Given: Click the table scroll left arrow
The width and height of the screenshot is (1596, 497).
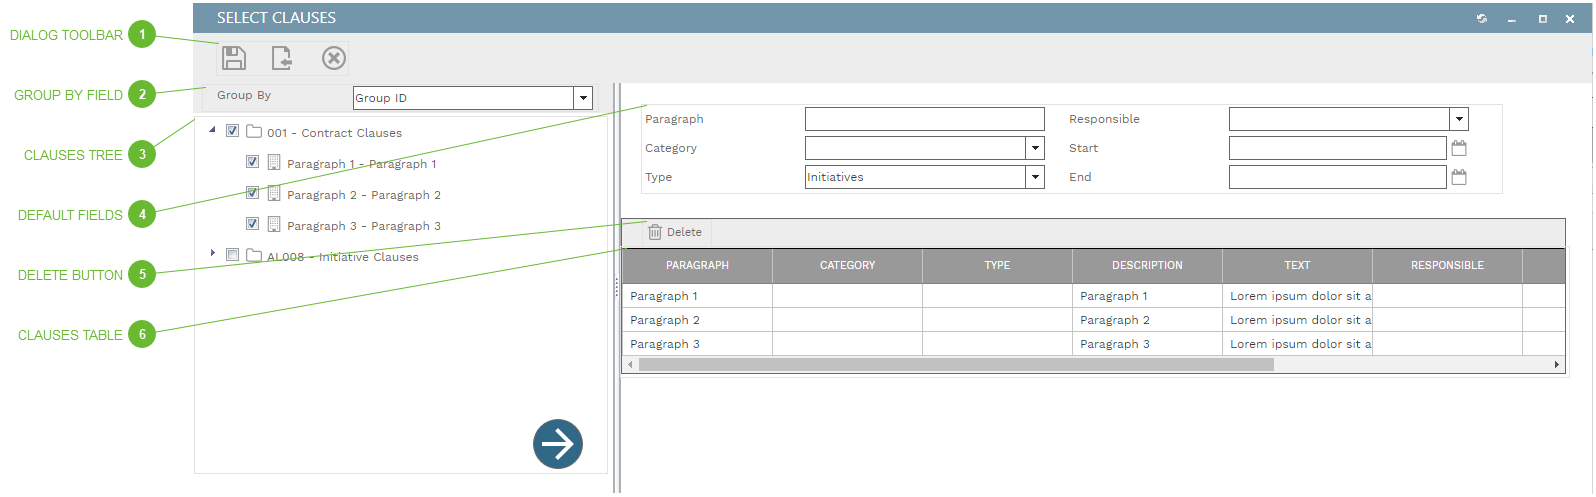Looking at the screenshot, I should click(x=630, y=365).
